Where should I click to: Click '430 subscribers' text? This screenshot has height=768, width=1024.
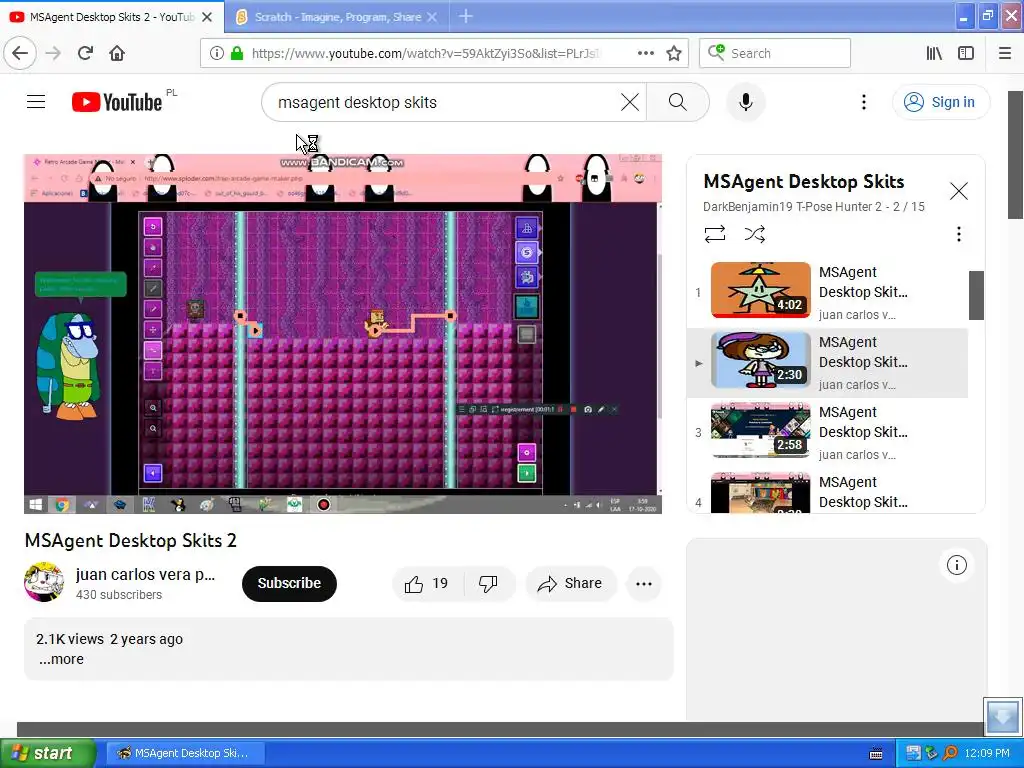(119, 594)
